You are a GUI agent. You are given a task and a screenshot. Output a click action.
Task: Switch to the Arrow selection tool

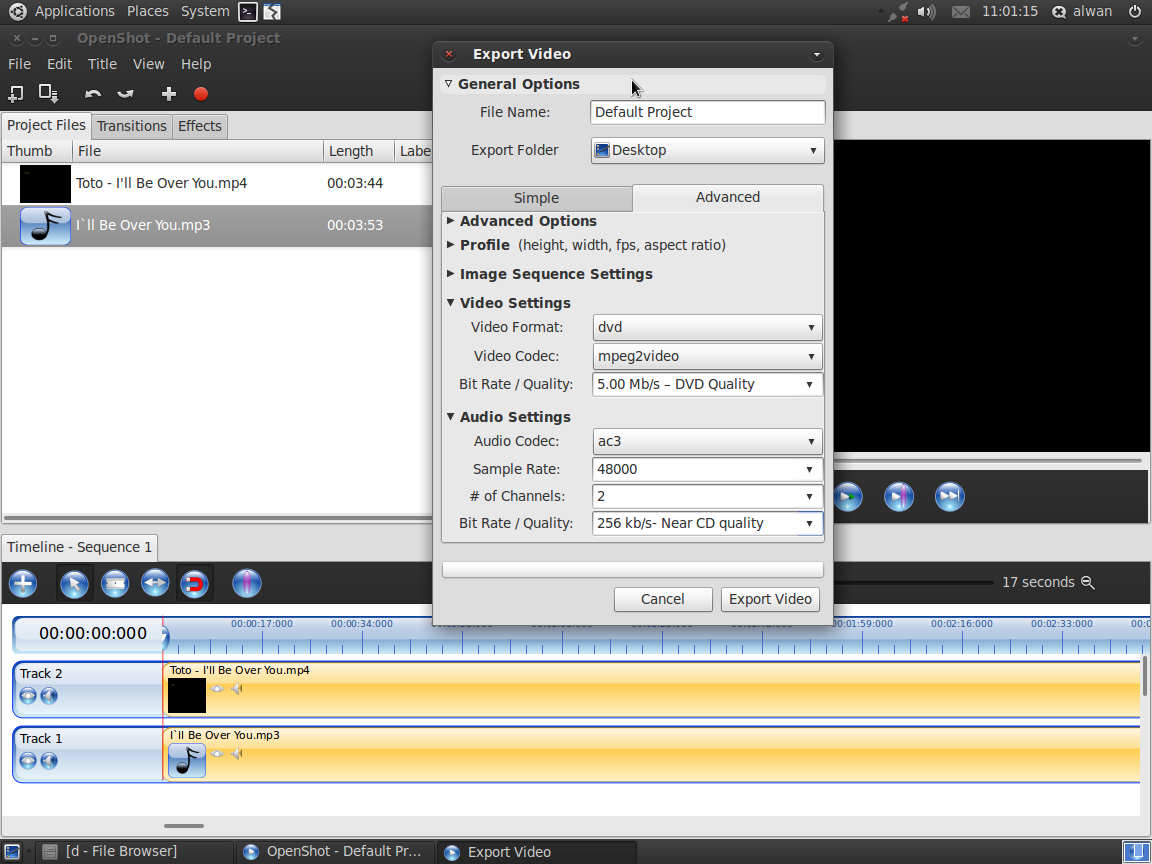[x=75, y=583]
